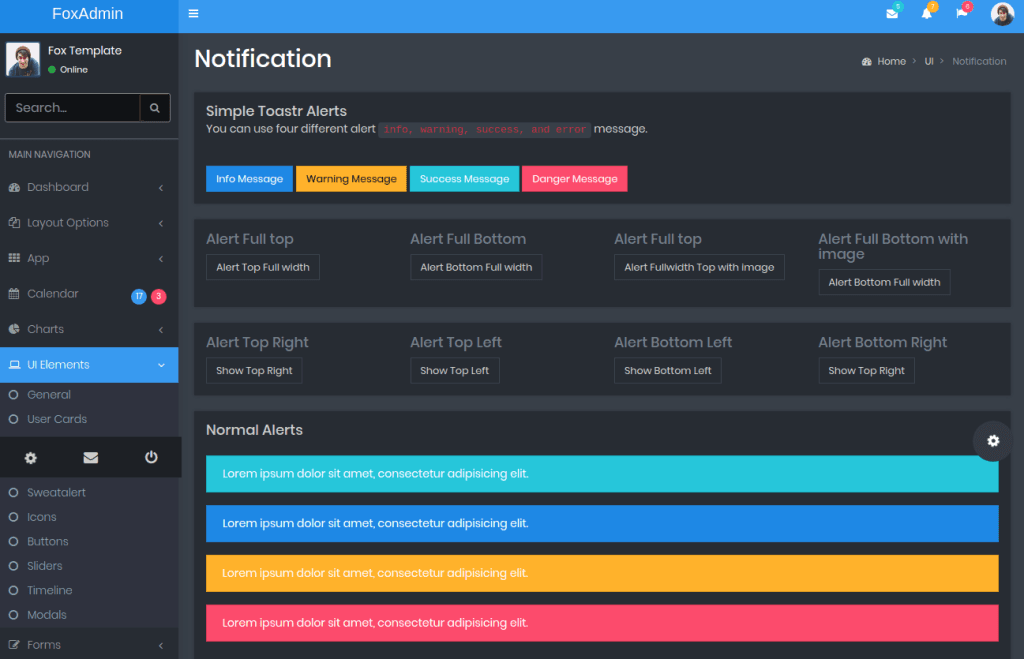Click the hamburger menu icon beside FoxAdmin
1024x659 pixels.
point(193,13)
